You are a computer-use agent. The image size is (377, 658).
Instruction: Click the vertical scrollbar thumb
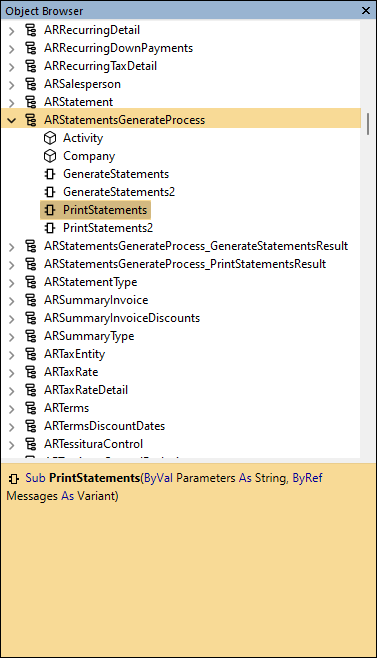(x=368, y=124)
